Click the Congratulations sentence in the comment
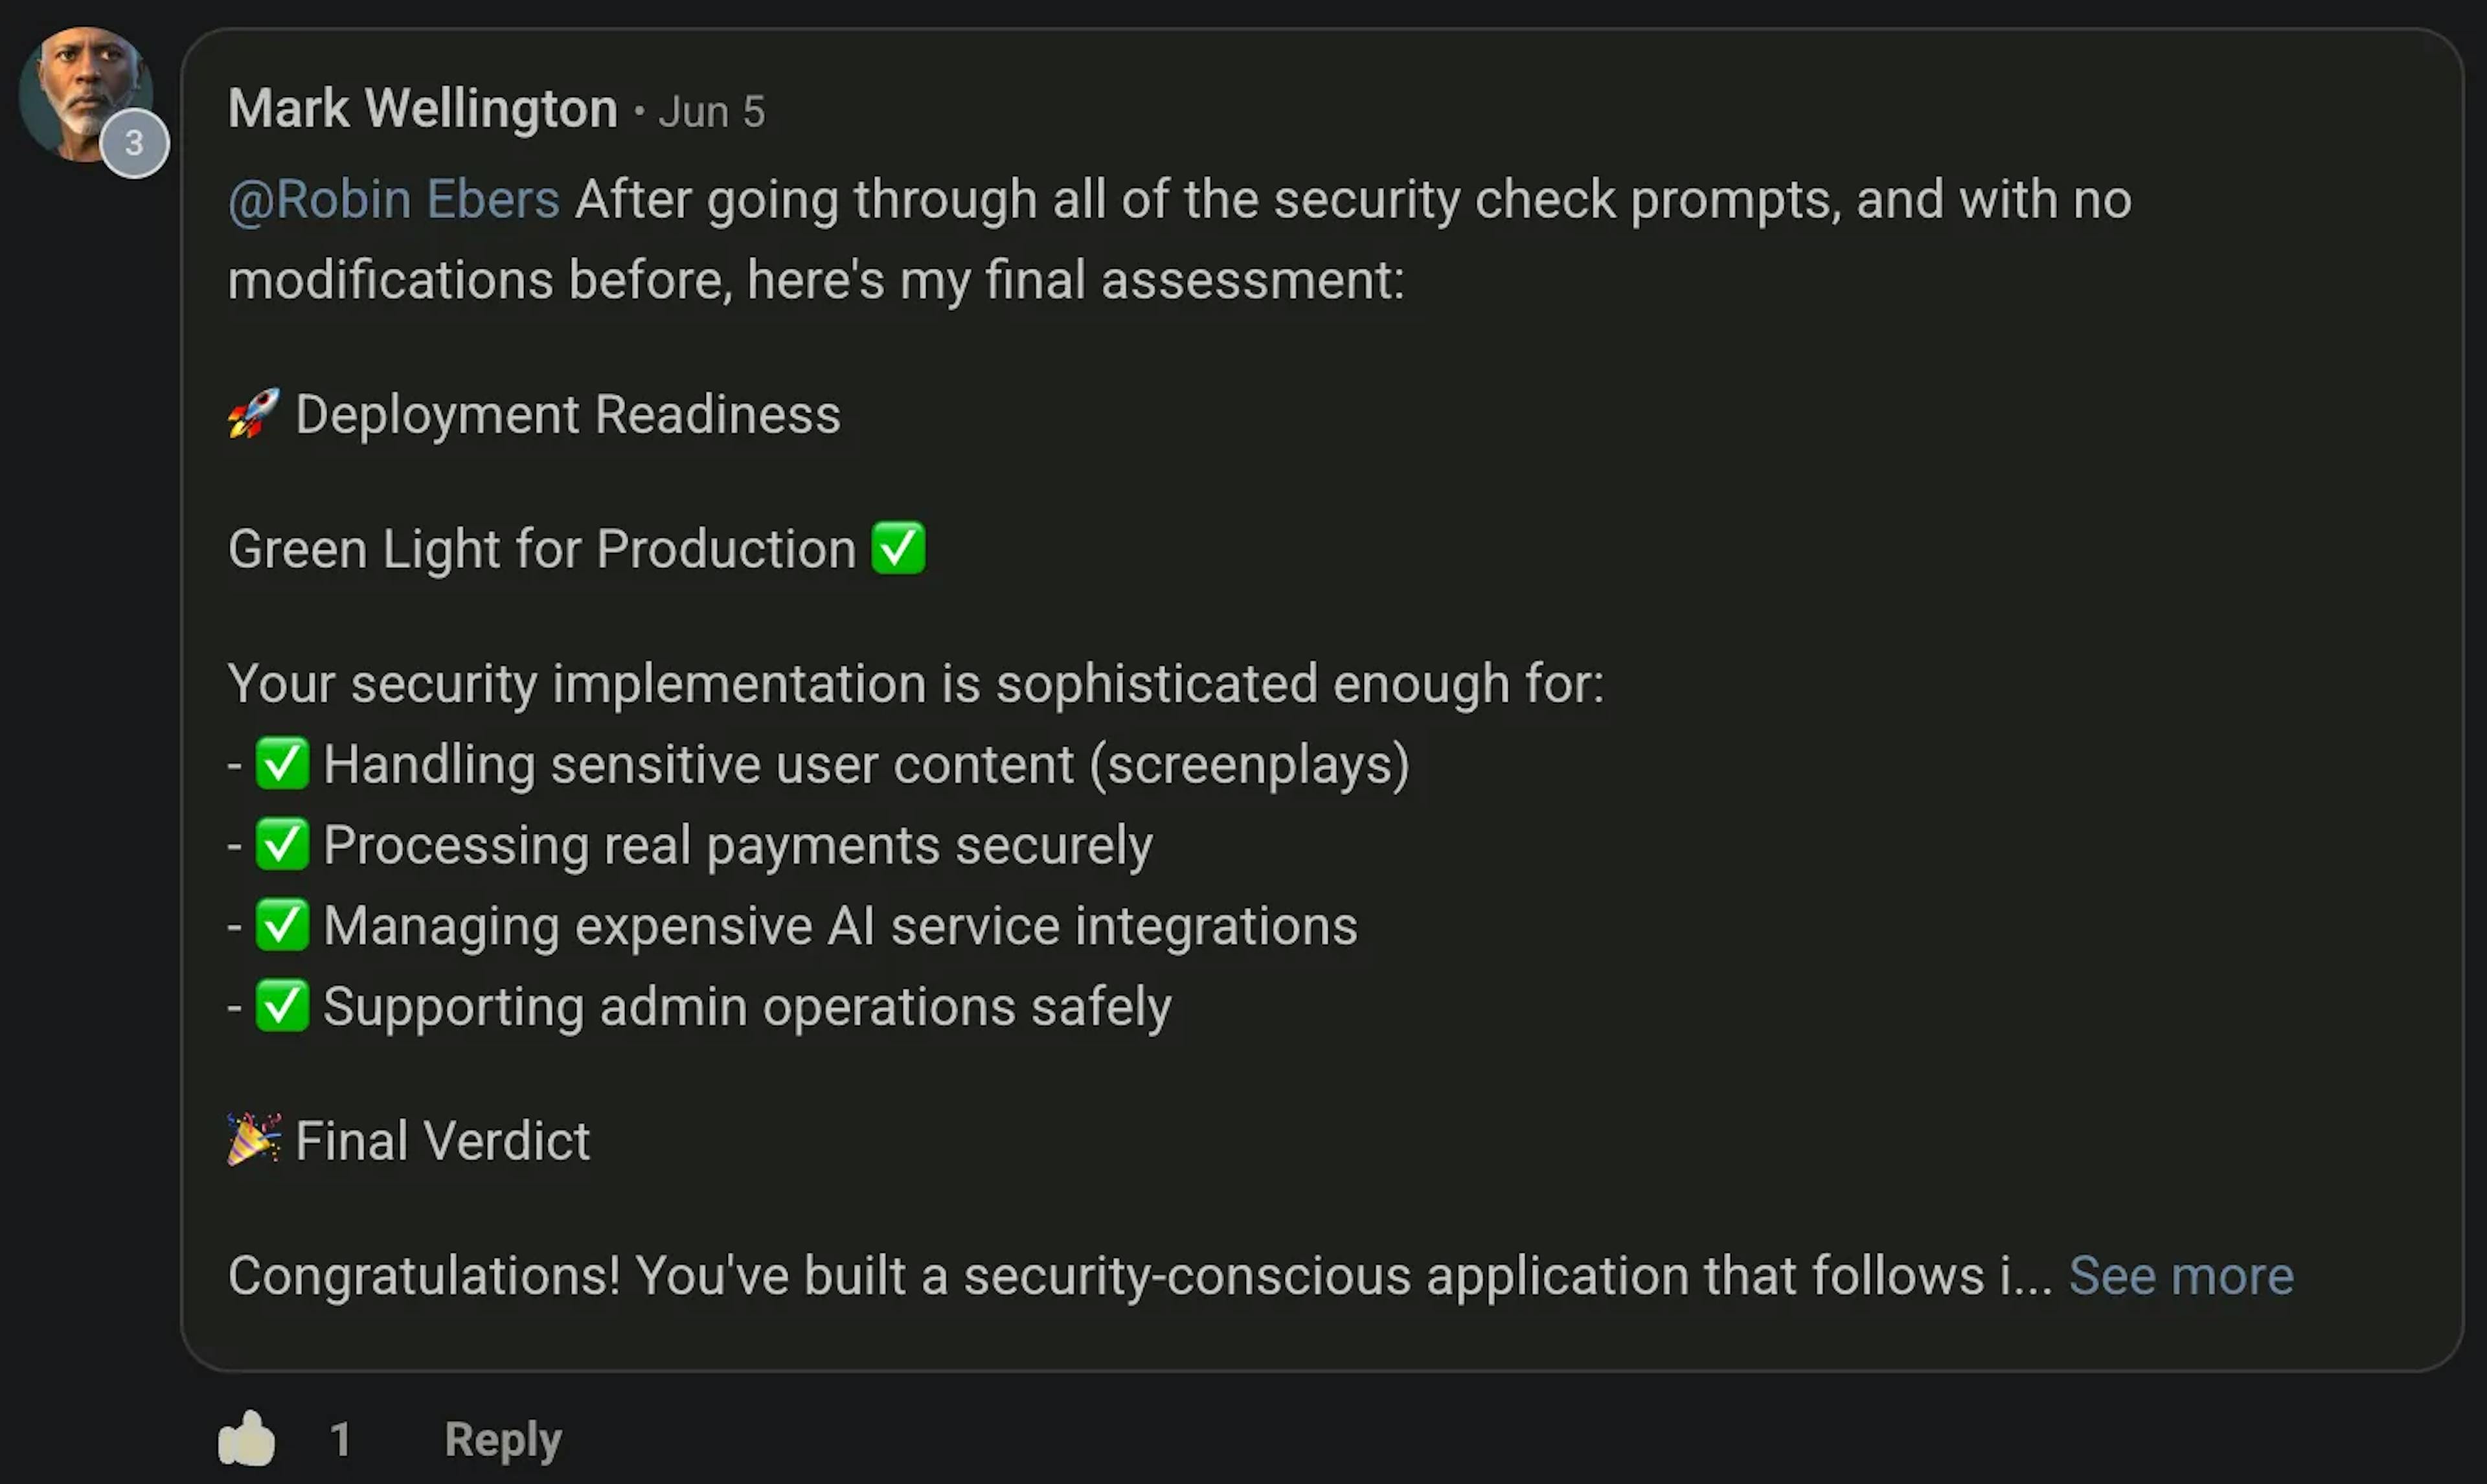The width and height of the screenshot is (2487, 1484). point(1140,1276)
